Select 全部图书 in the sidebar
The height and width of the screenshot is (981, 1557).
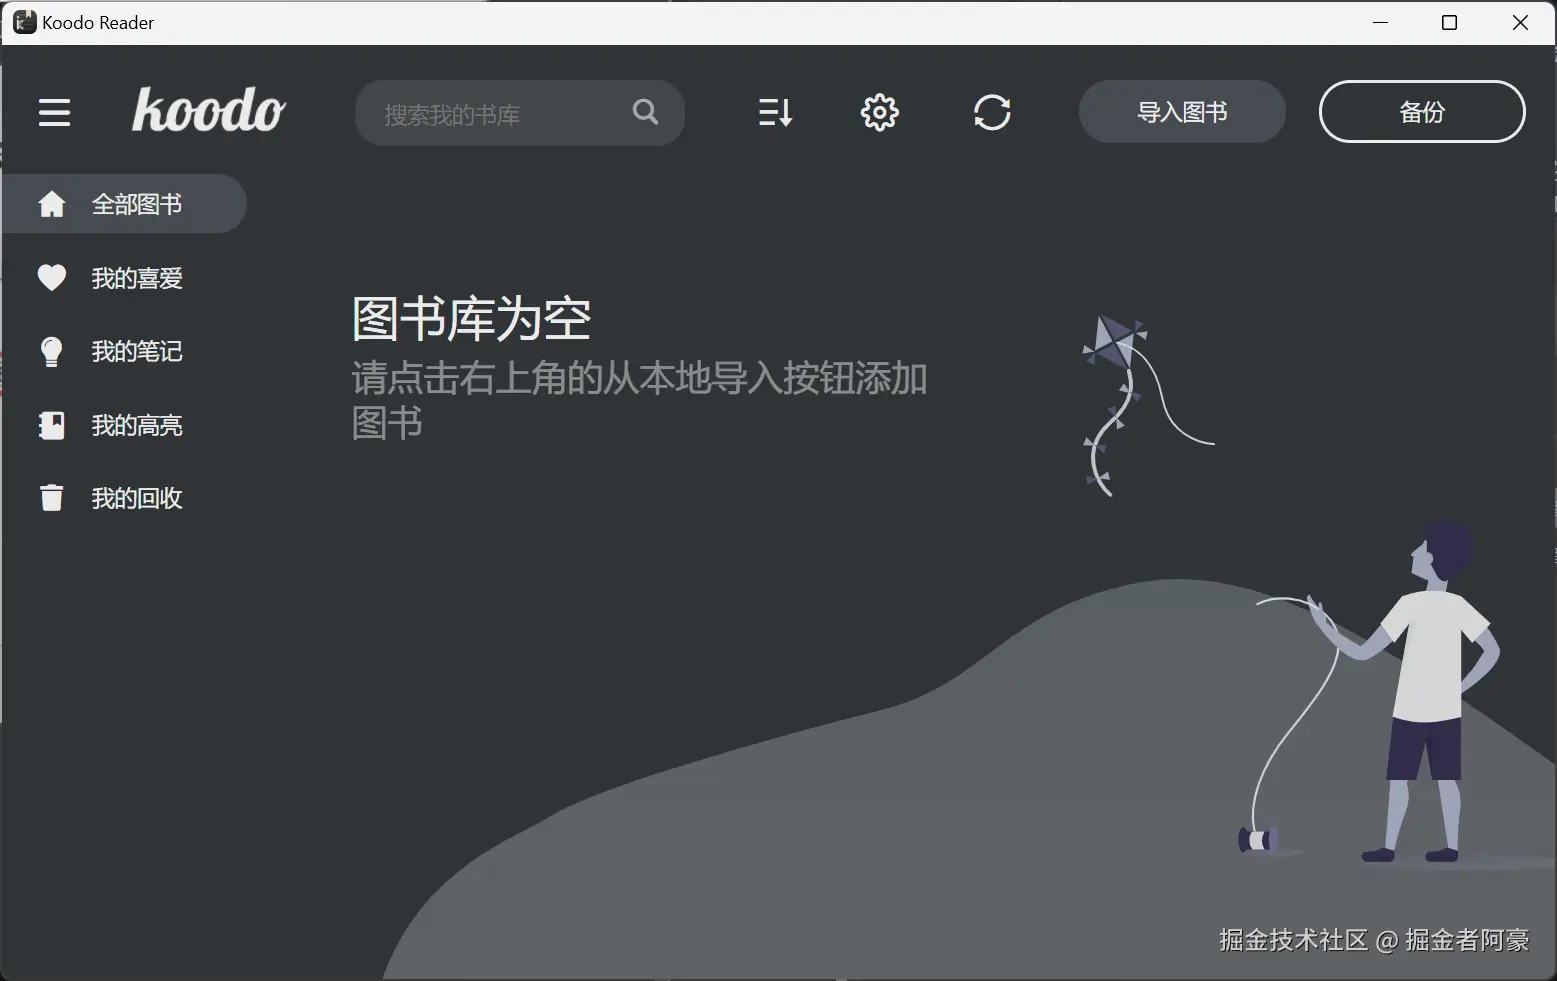coord(124,204)
